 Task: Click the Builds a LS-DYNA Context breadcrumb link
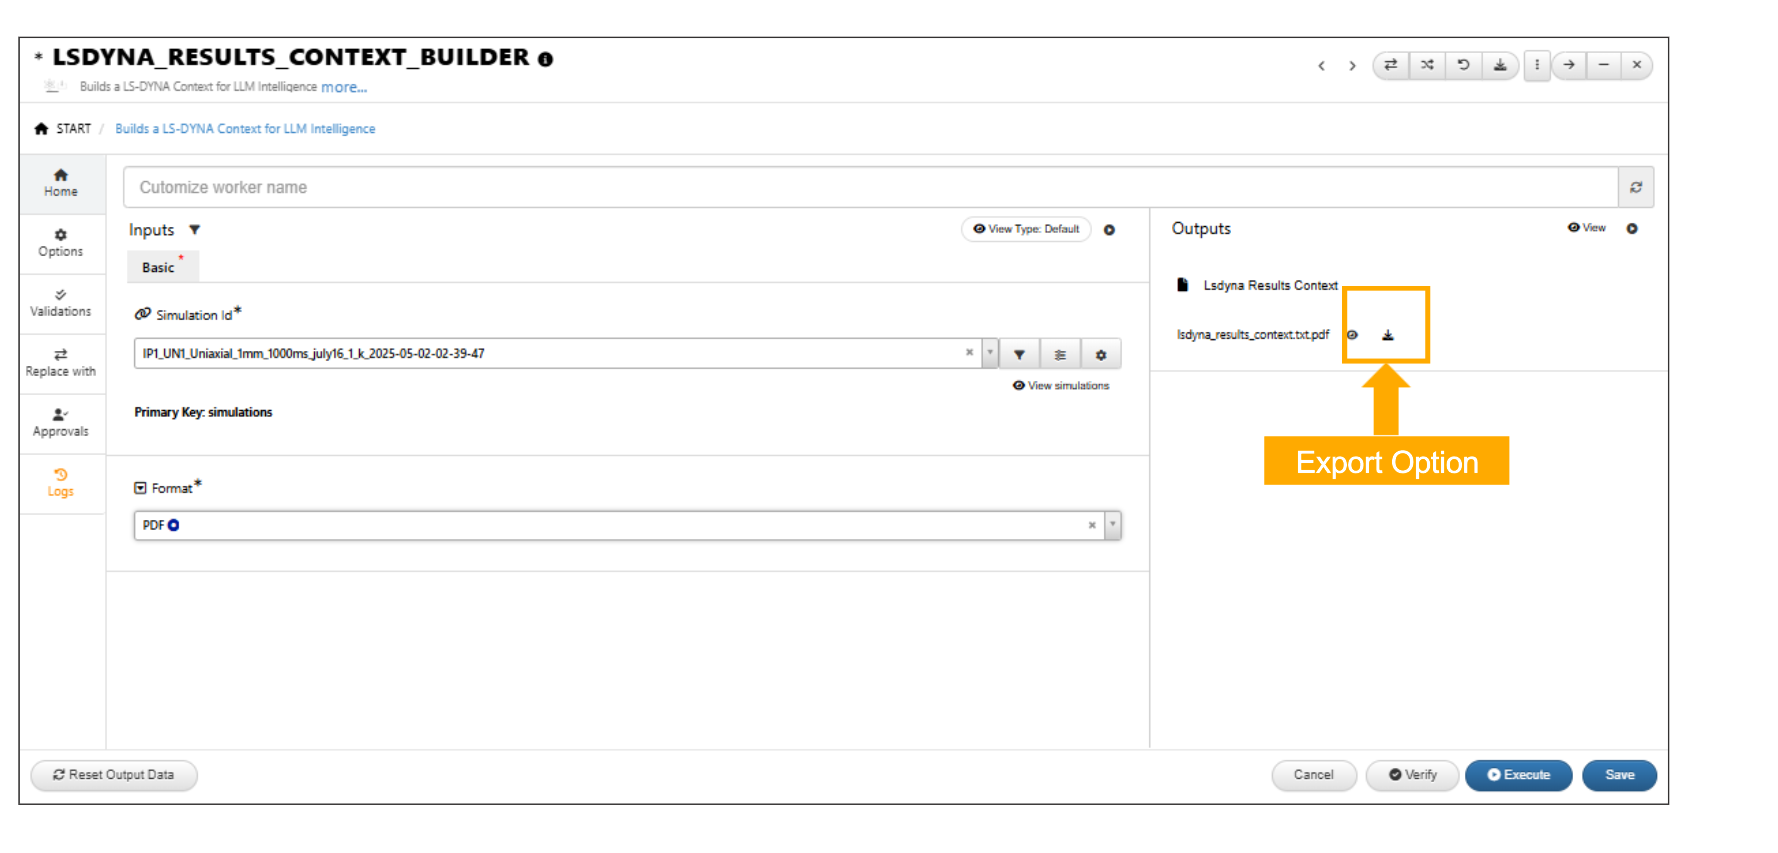(x=245, y=129)
